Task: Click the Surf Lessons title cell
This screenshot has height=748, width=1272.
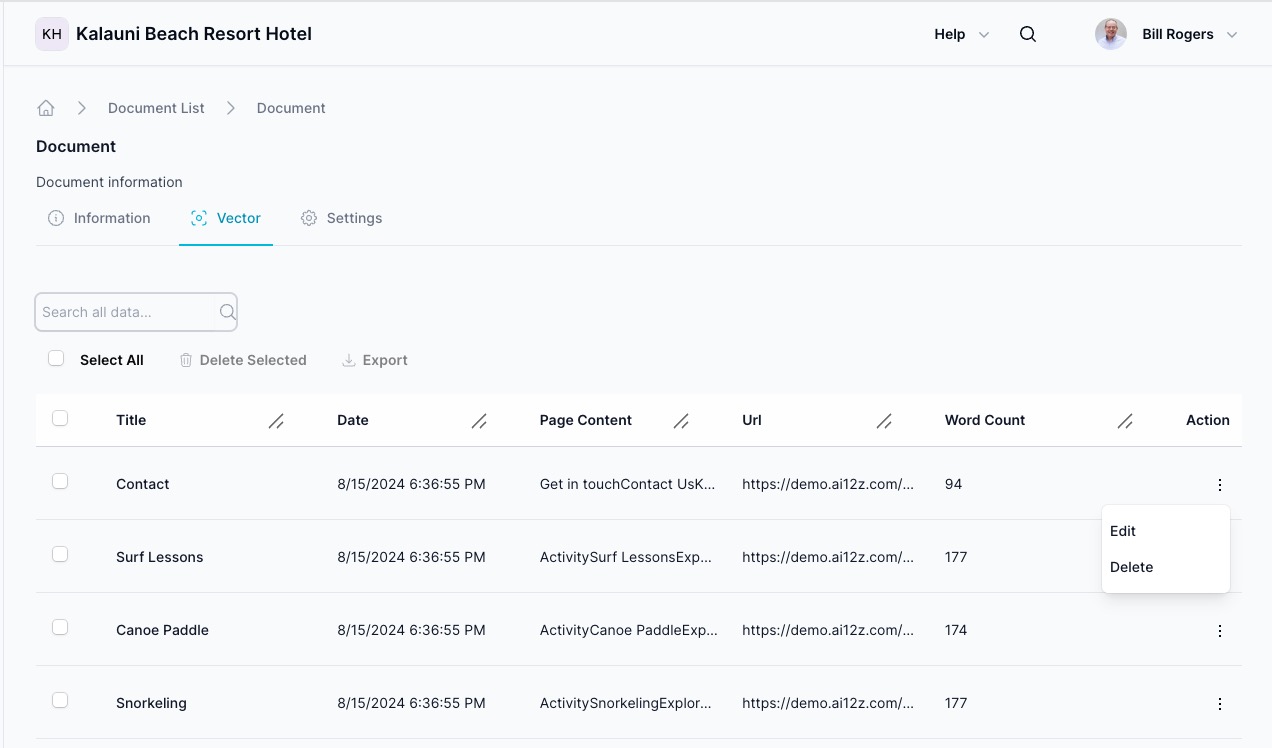Action: pos(160,557)
